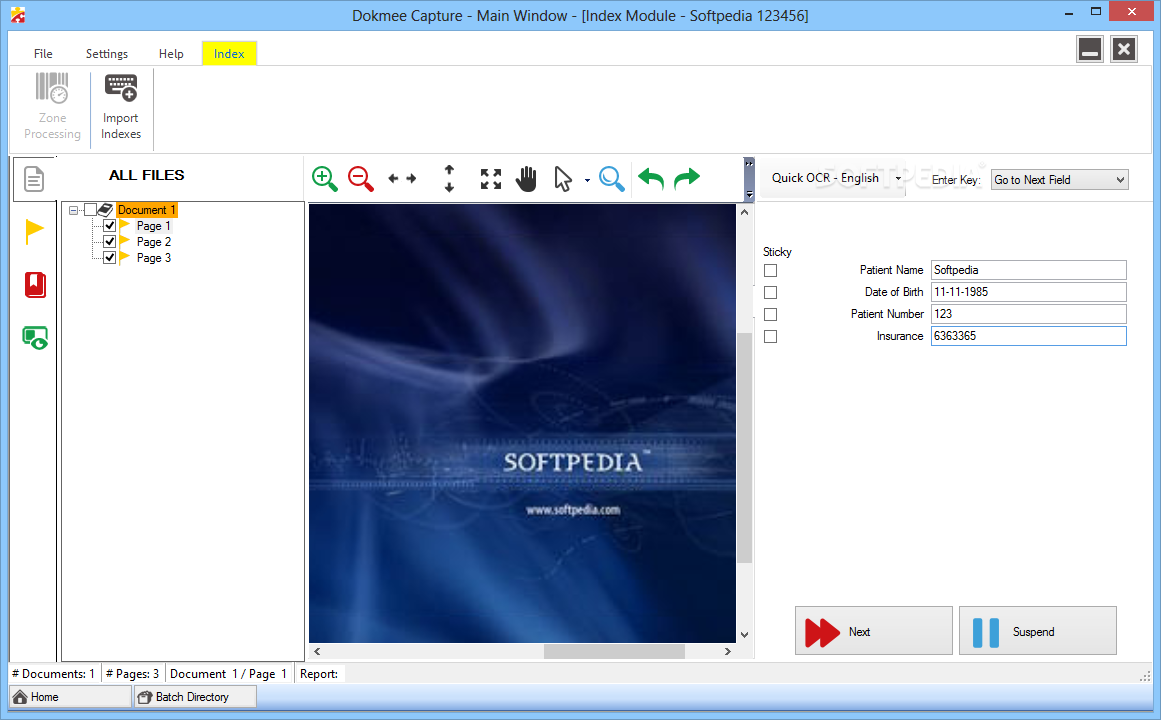The width and height of the screenshot is (1161, 720).
Task: Uncheck the Page 3 checkbox
Action: coord(110,258)
